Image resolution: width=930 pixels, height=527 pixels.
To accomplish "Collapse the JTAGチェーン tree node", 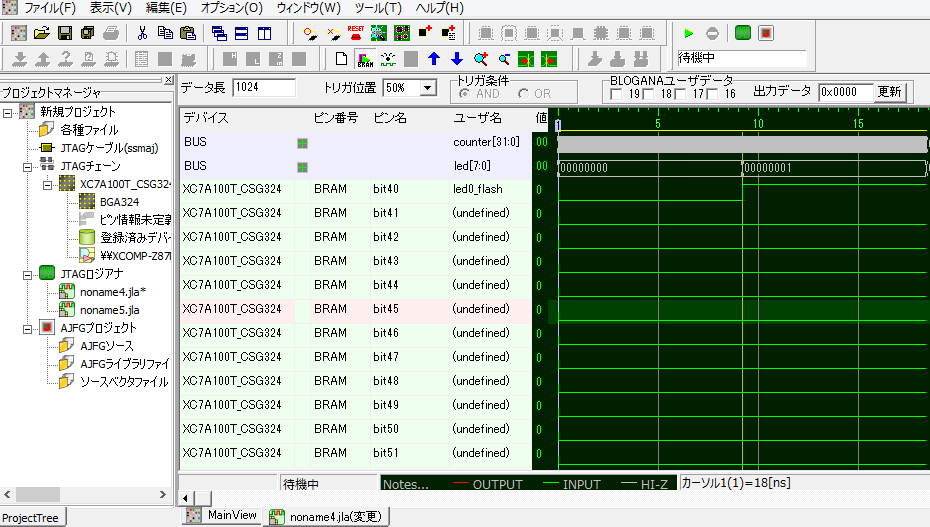I will (27, 166).
